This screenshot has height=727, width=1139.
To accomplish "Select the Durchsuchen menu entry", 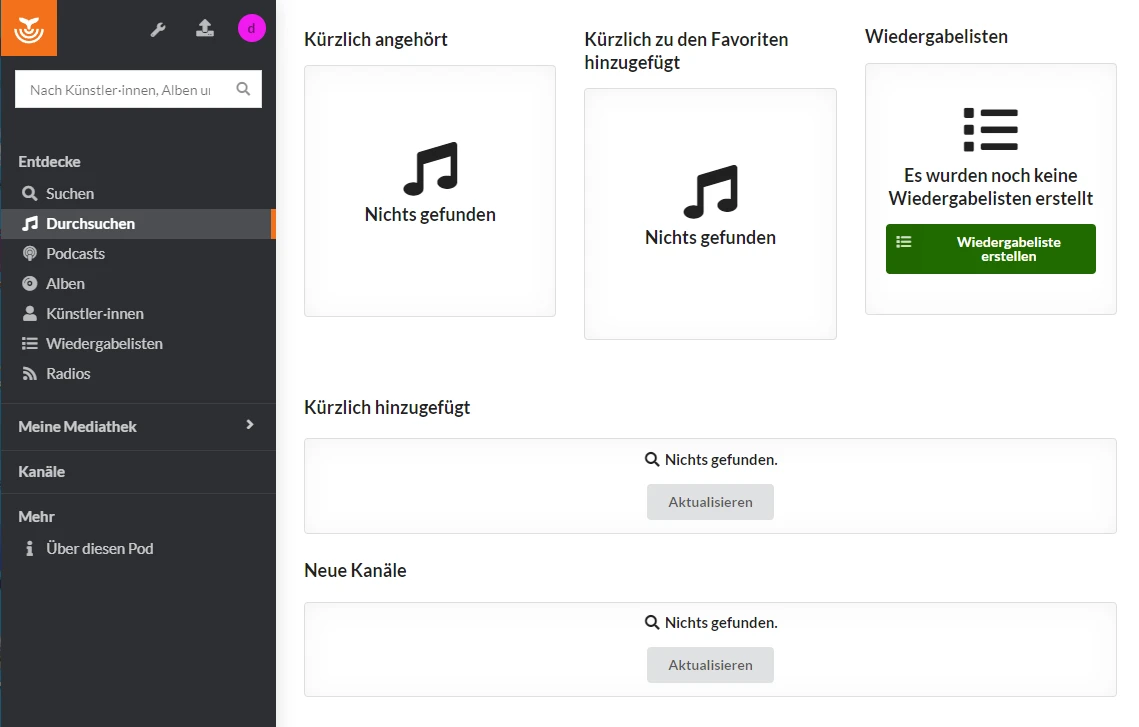I will 90,224.
